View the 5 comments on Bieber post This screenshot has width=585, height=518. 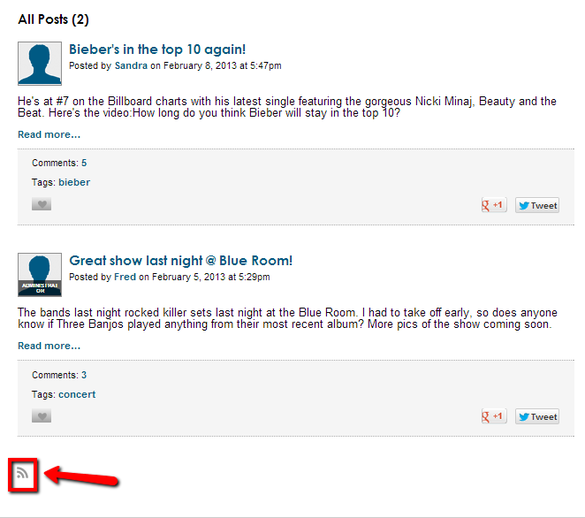pos(84,163)
